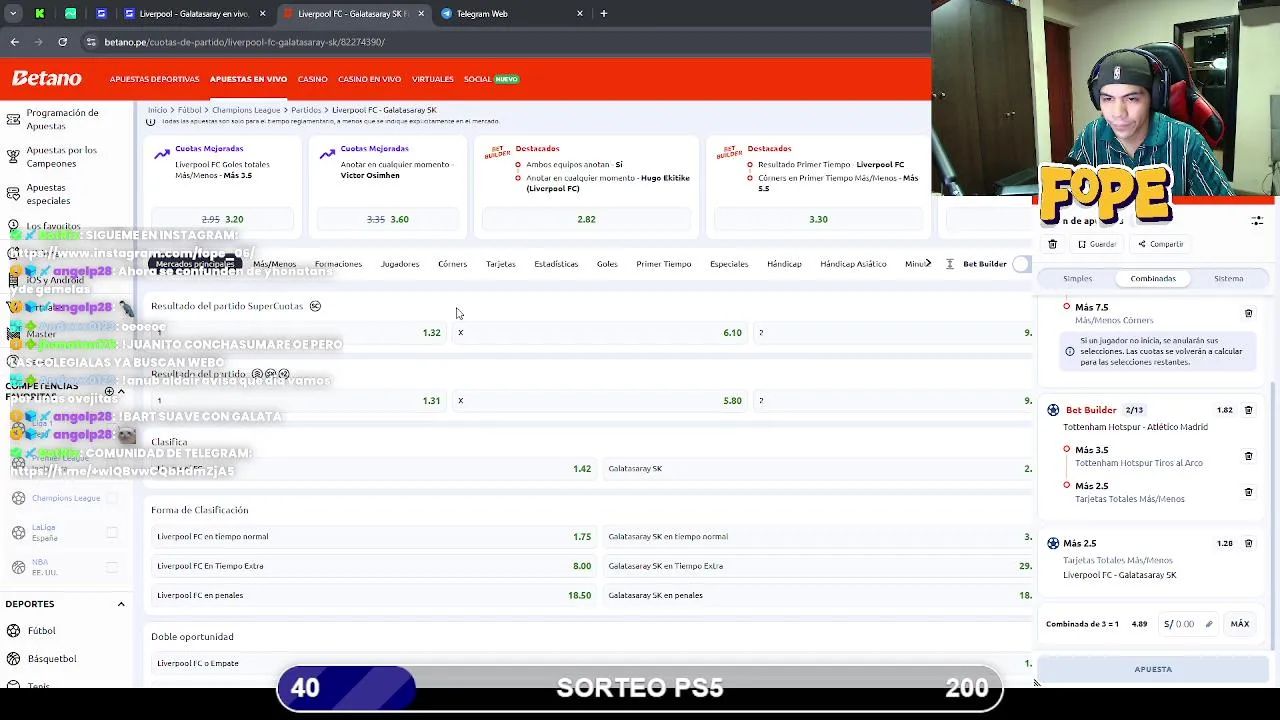
Task: Pick Resultado del partido draw odds 5.80
Action: [x=600, y=400]
